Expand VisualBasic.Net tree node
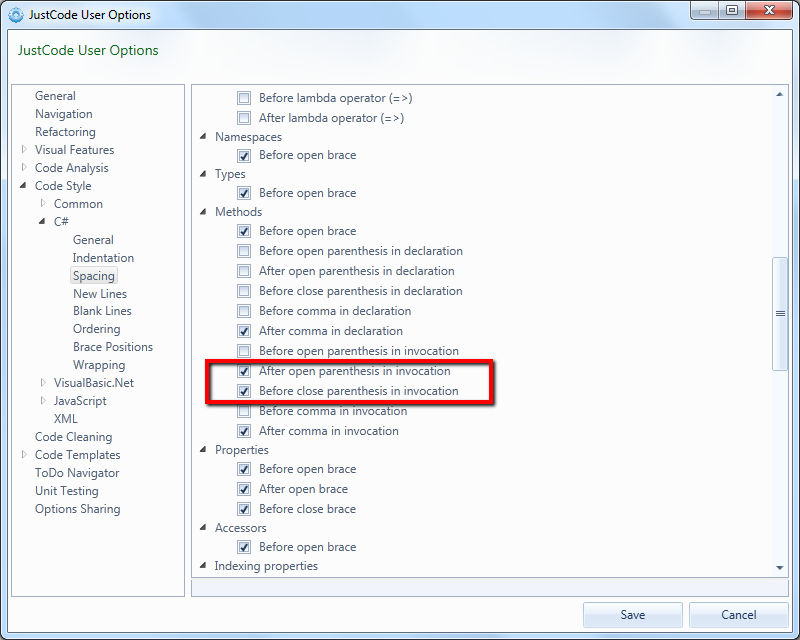The image size is (800, 640). point(43,382)
